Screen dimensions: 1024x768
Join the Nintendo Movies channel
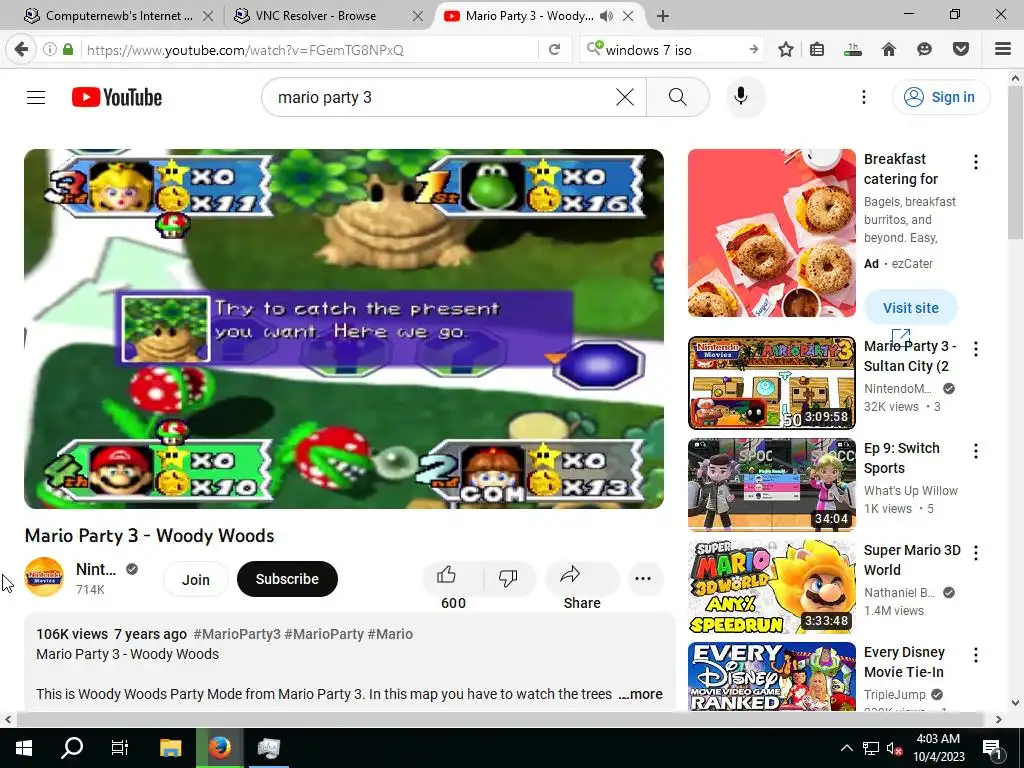point(195,579)
